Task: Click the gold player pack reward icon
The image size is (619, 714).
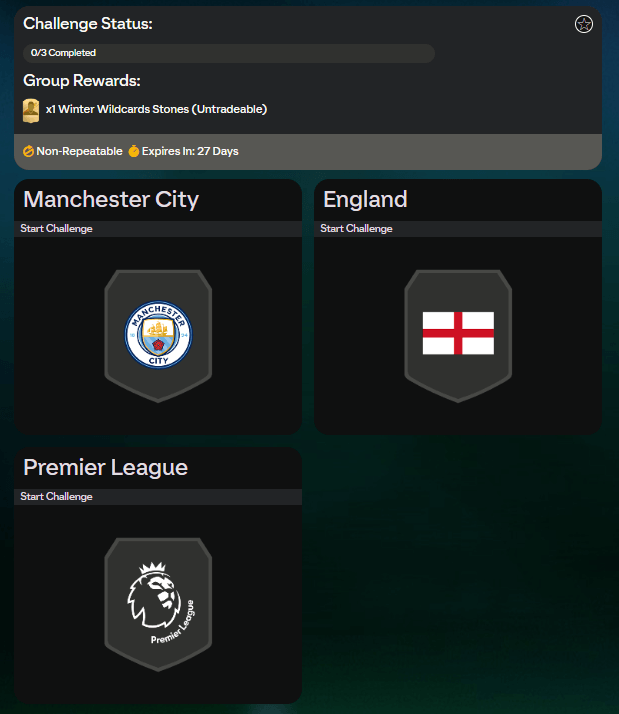Action: [x=31, y=111]
